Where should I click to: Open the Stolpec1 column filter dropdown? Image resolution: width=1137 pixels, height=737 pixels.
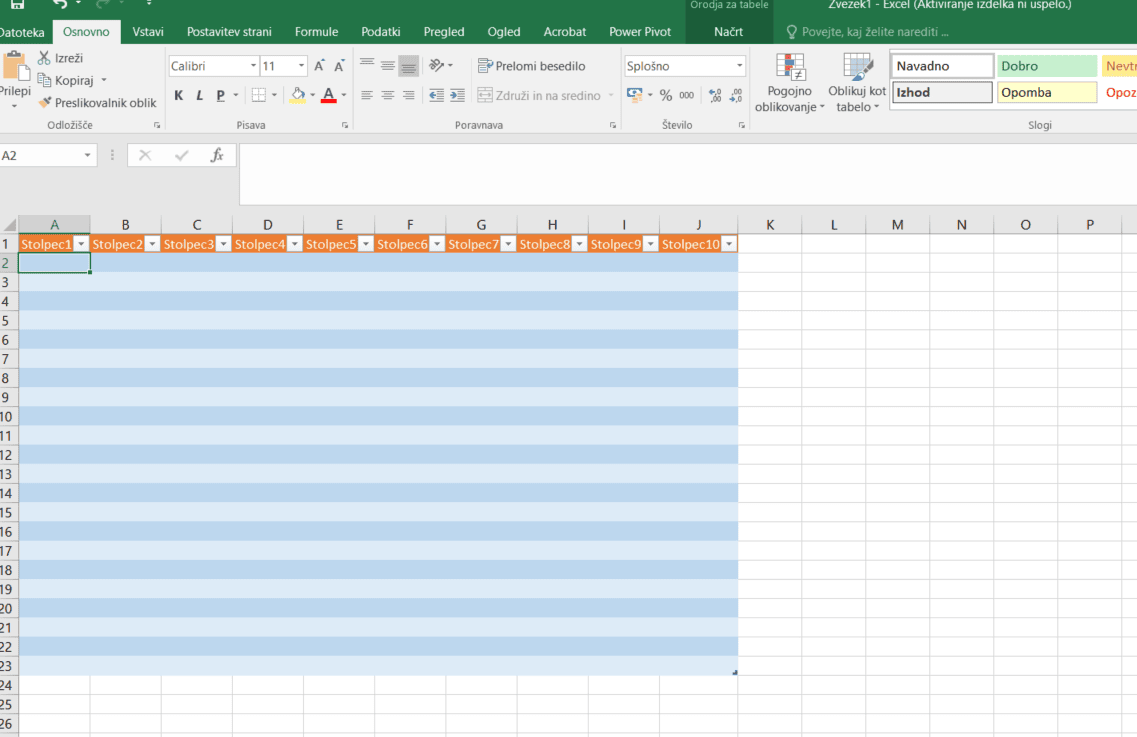click(x=82, y=244)
